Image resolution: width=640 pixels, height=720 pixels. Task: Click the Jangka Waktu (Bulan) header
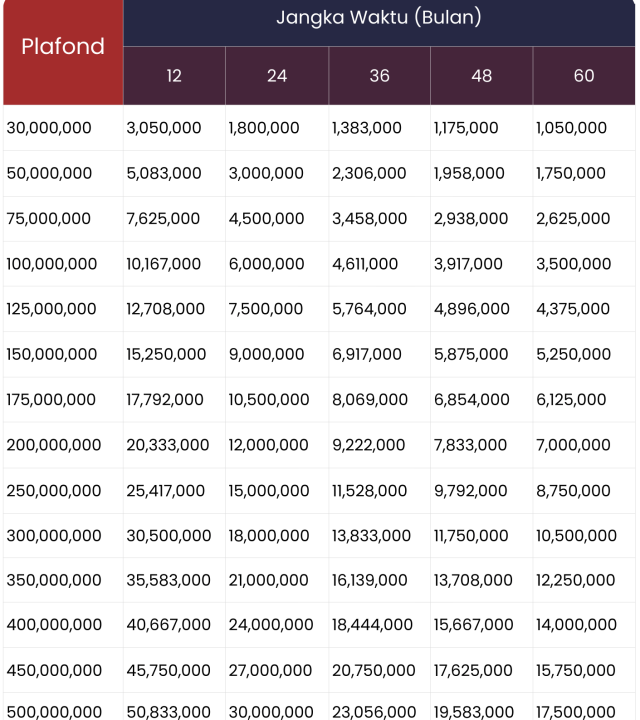point(379,18)
